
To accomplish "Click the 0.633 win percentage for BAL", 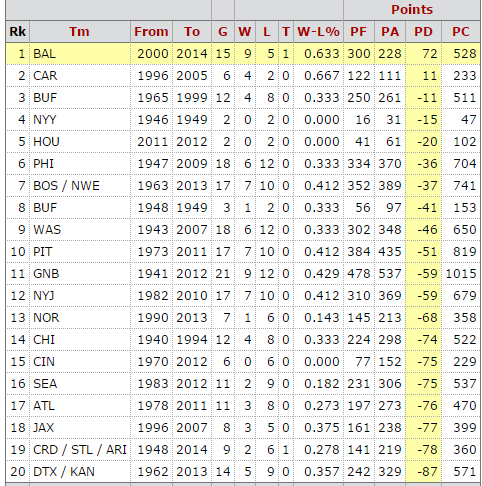I will click(322, 54).
